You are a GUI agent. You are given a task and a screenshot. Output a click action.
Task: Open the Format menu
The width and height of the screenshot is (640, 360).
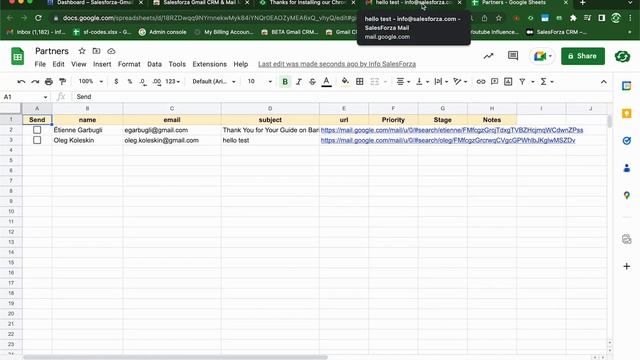(129, 64)
